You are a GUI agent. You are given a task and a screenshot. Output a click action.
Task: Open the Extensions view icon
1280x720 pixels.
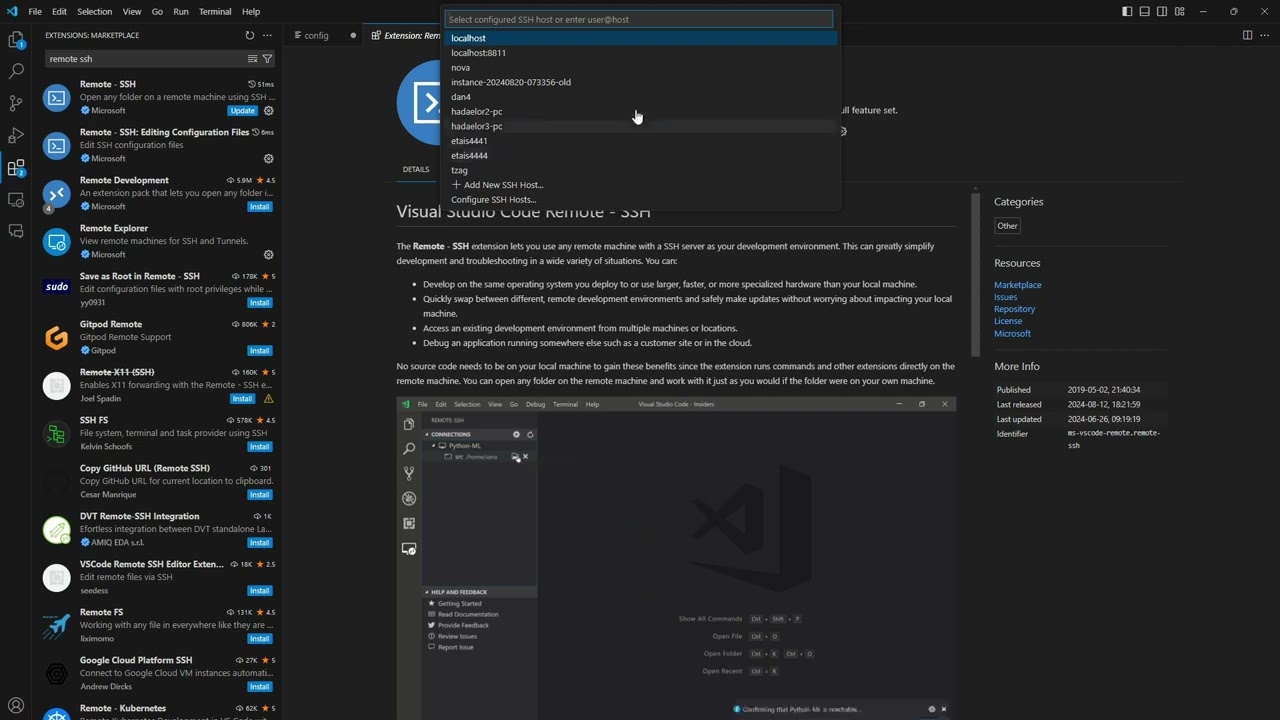tap(16, 168)
